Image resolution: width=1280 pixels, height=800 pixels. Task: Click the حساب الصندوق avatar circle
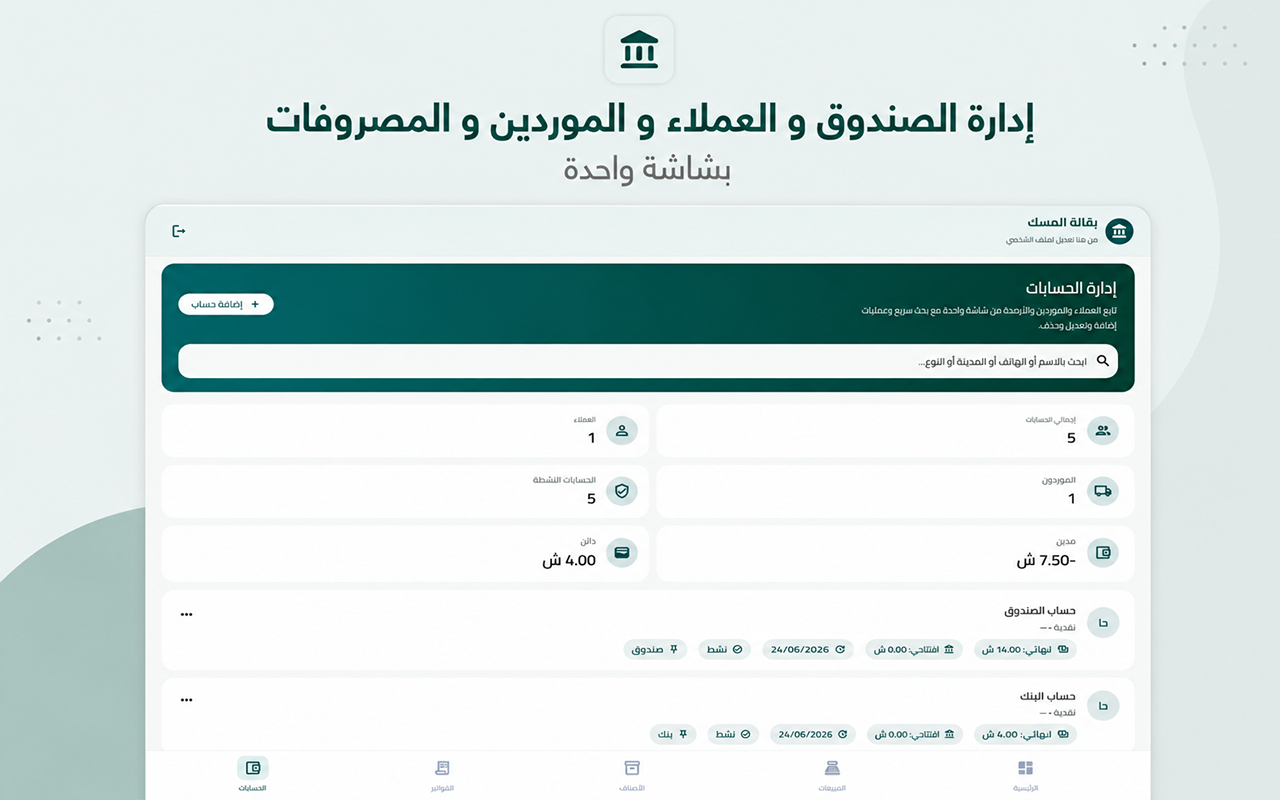(x=1103, y=622)
